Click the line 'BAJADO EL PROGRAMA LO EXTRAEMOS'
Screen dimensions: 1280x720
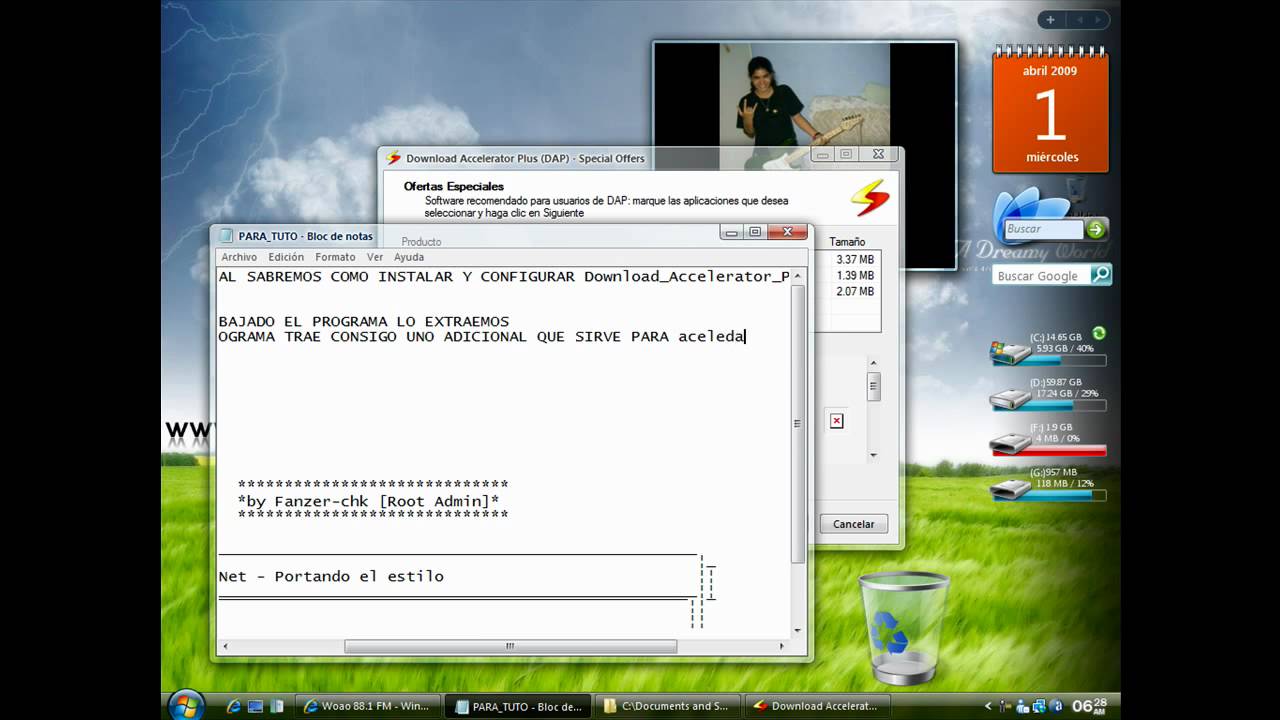pos(364,321)
